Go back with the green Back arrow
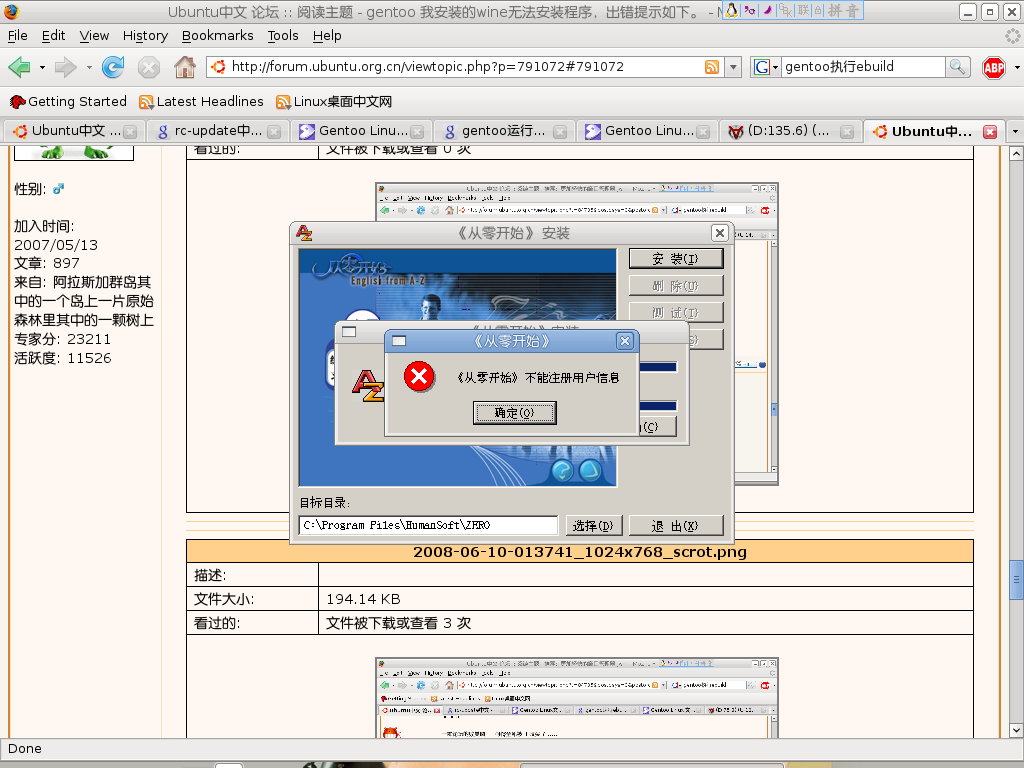This screenshot has height=768, width=1024. [19, 67]
